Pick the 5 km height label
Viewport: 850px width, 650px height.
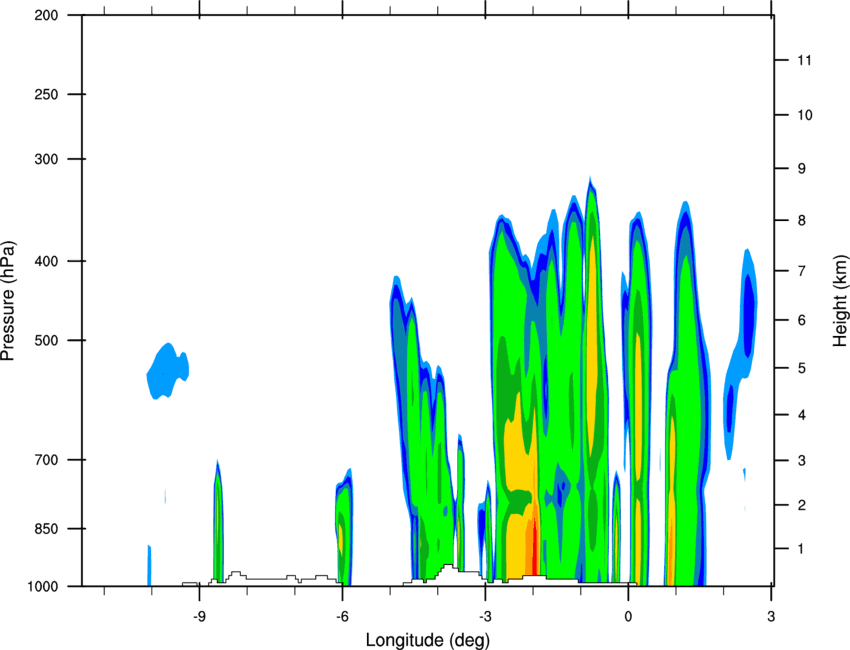801,368
